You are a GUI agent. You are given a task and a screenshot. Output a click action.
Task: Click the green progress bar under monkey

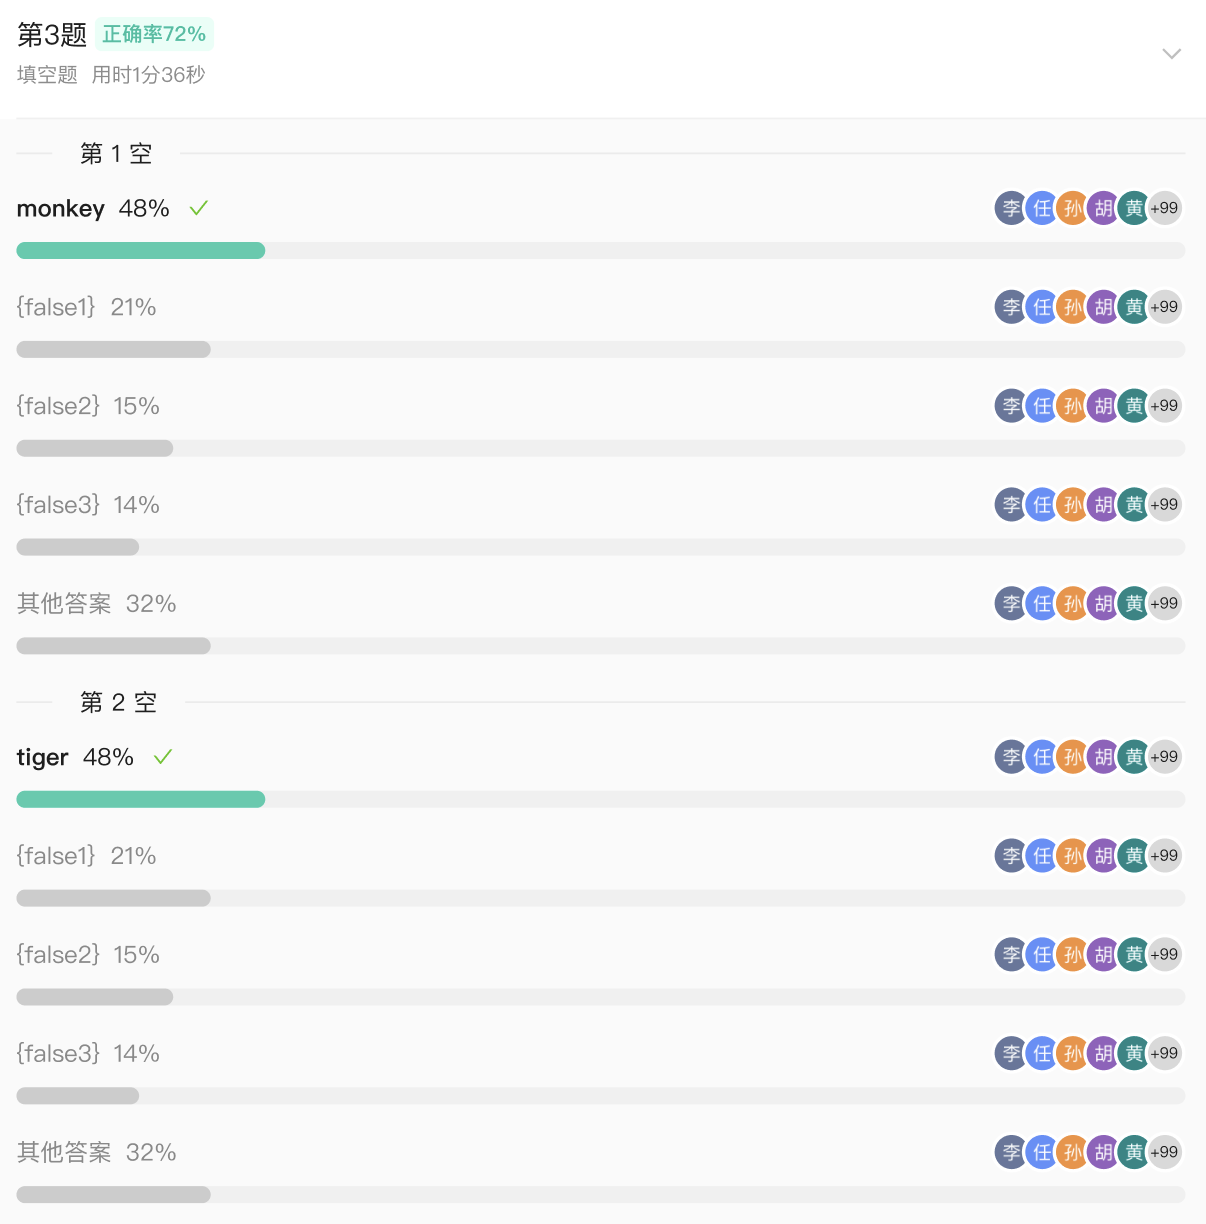click(141, 251)
